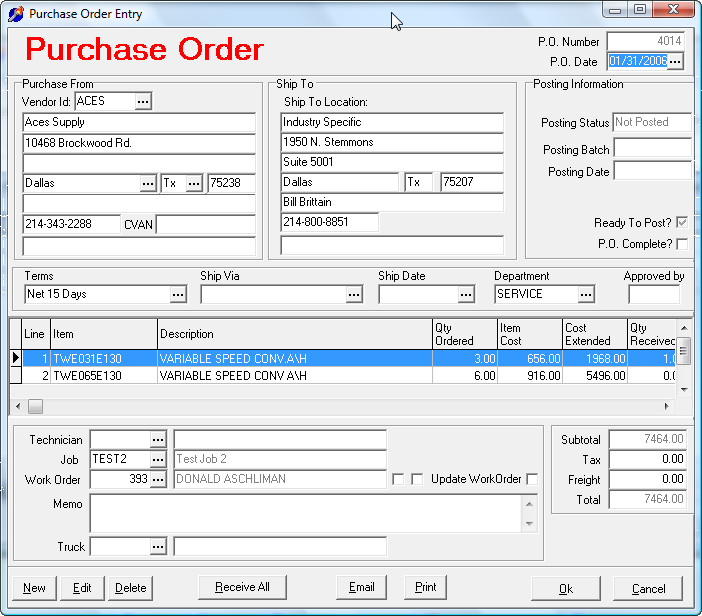Toggle the Ready To Post checkbox
This screenshot has height=616, width=702.
[682, 222]
